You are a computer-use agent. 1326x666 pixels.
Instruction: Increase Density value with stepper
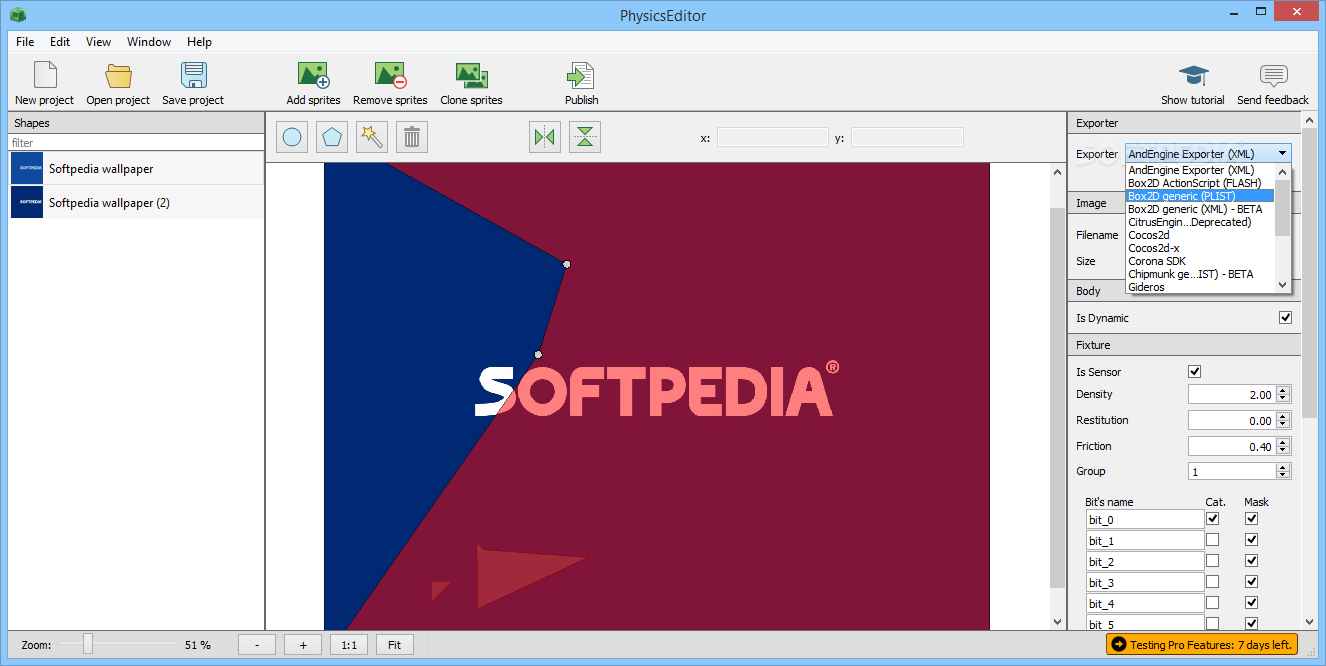pos(1284,390)
